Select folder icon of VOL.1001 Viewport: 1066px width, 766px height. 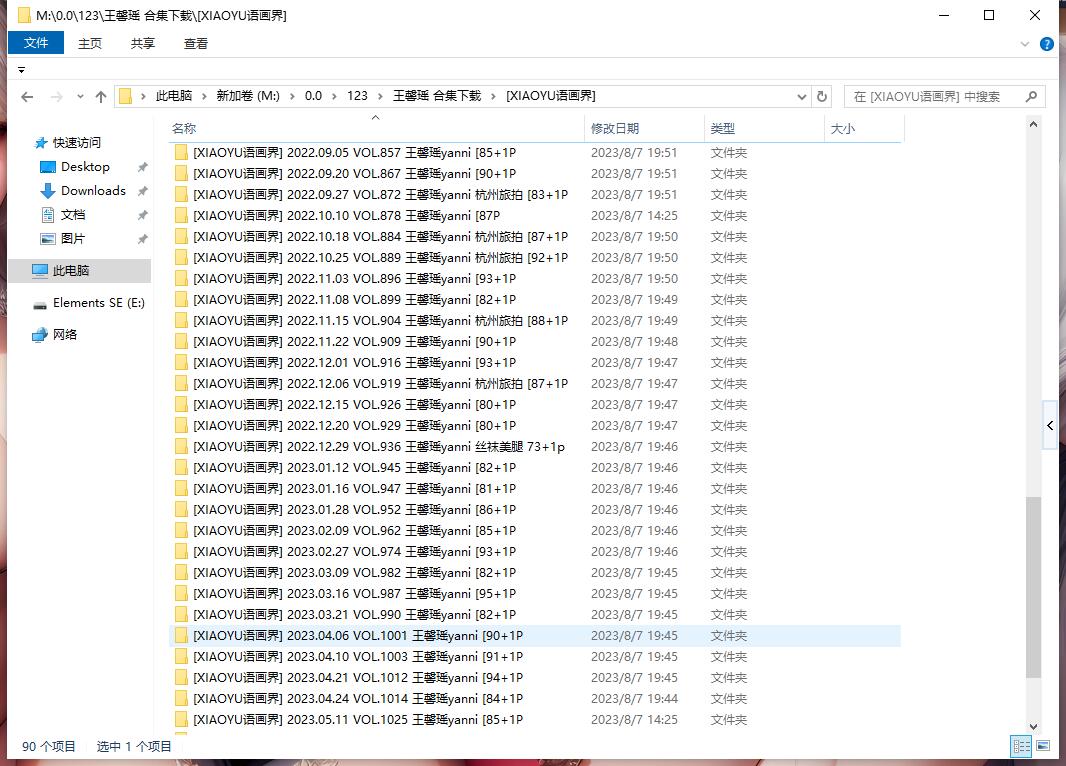tap(181, 636)
